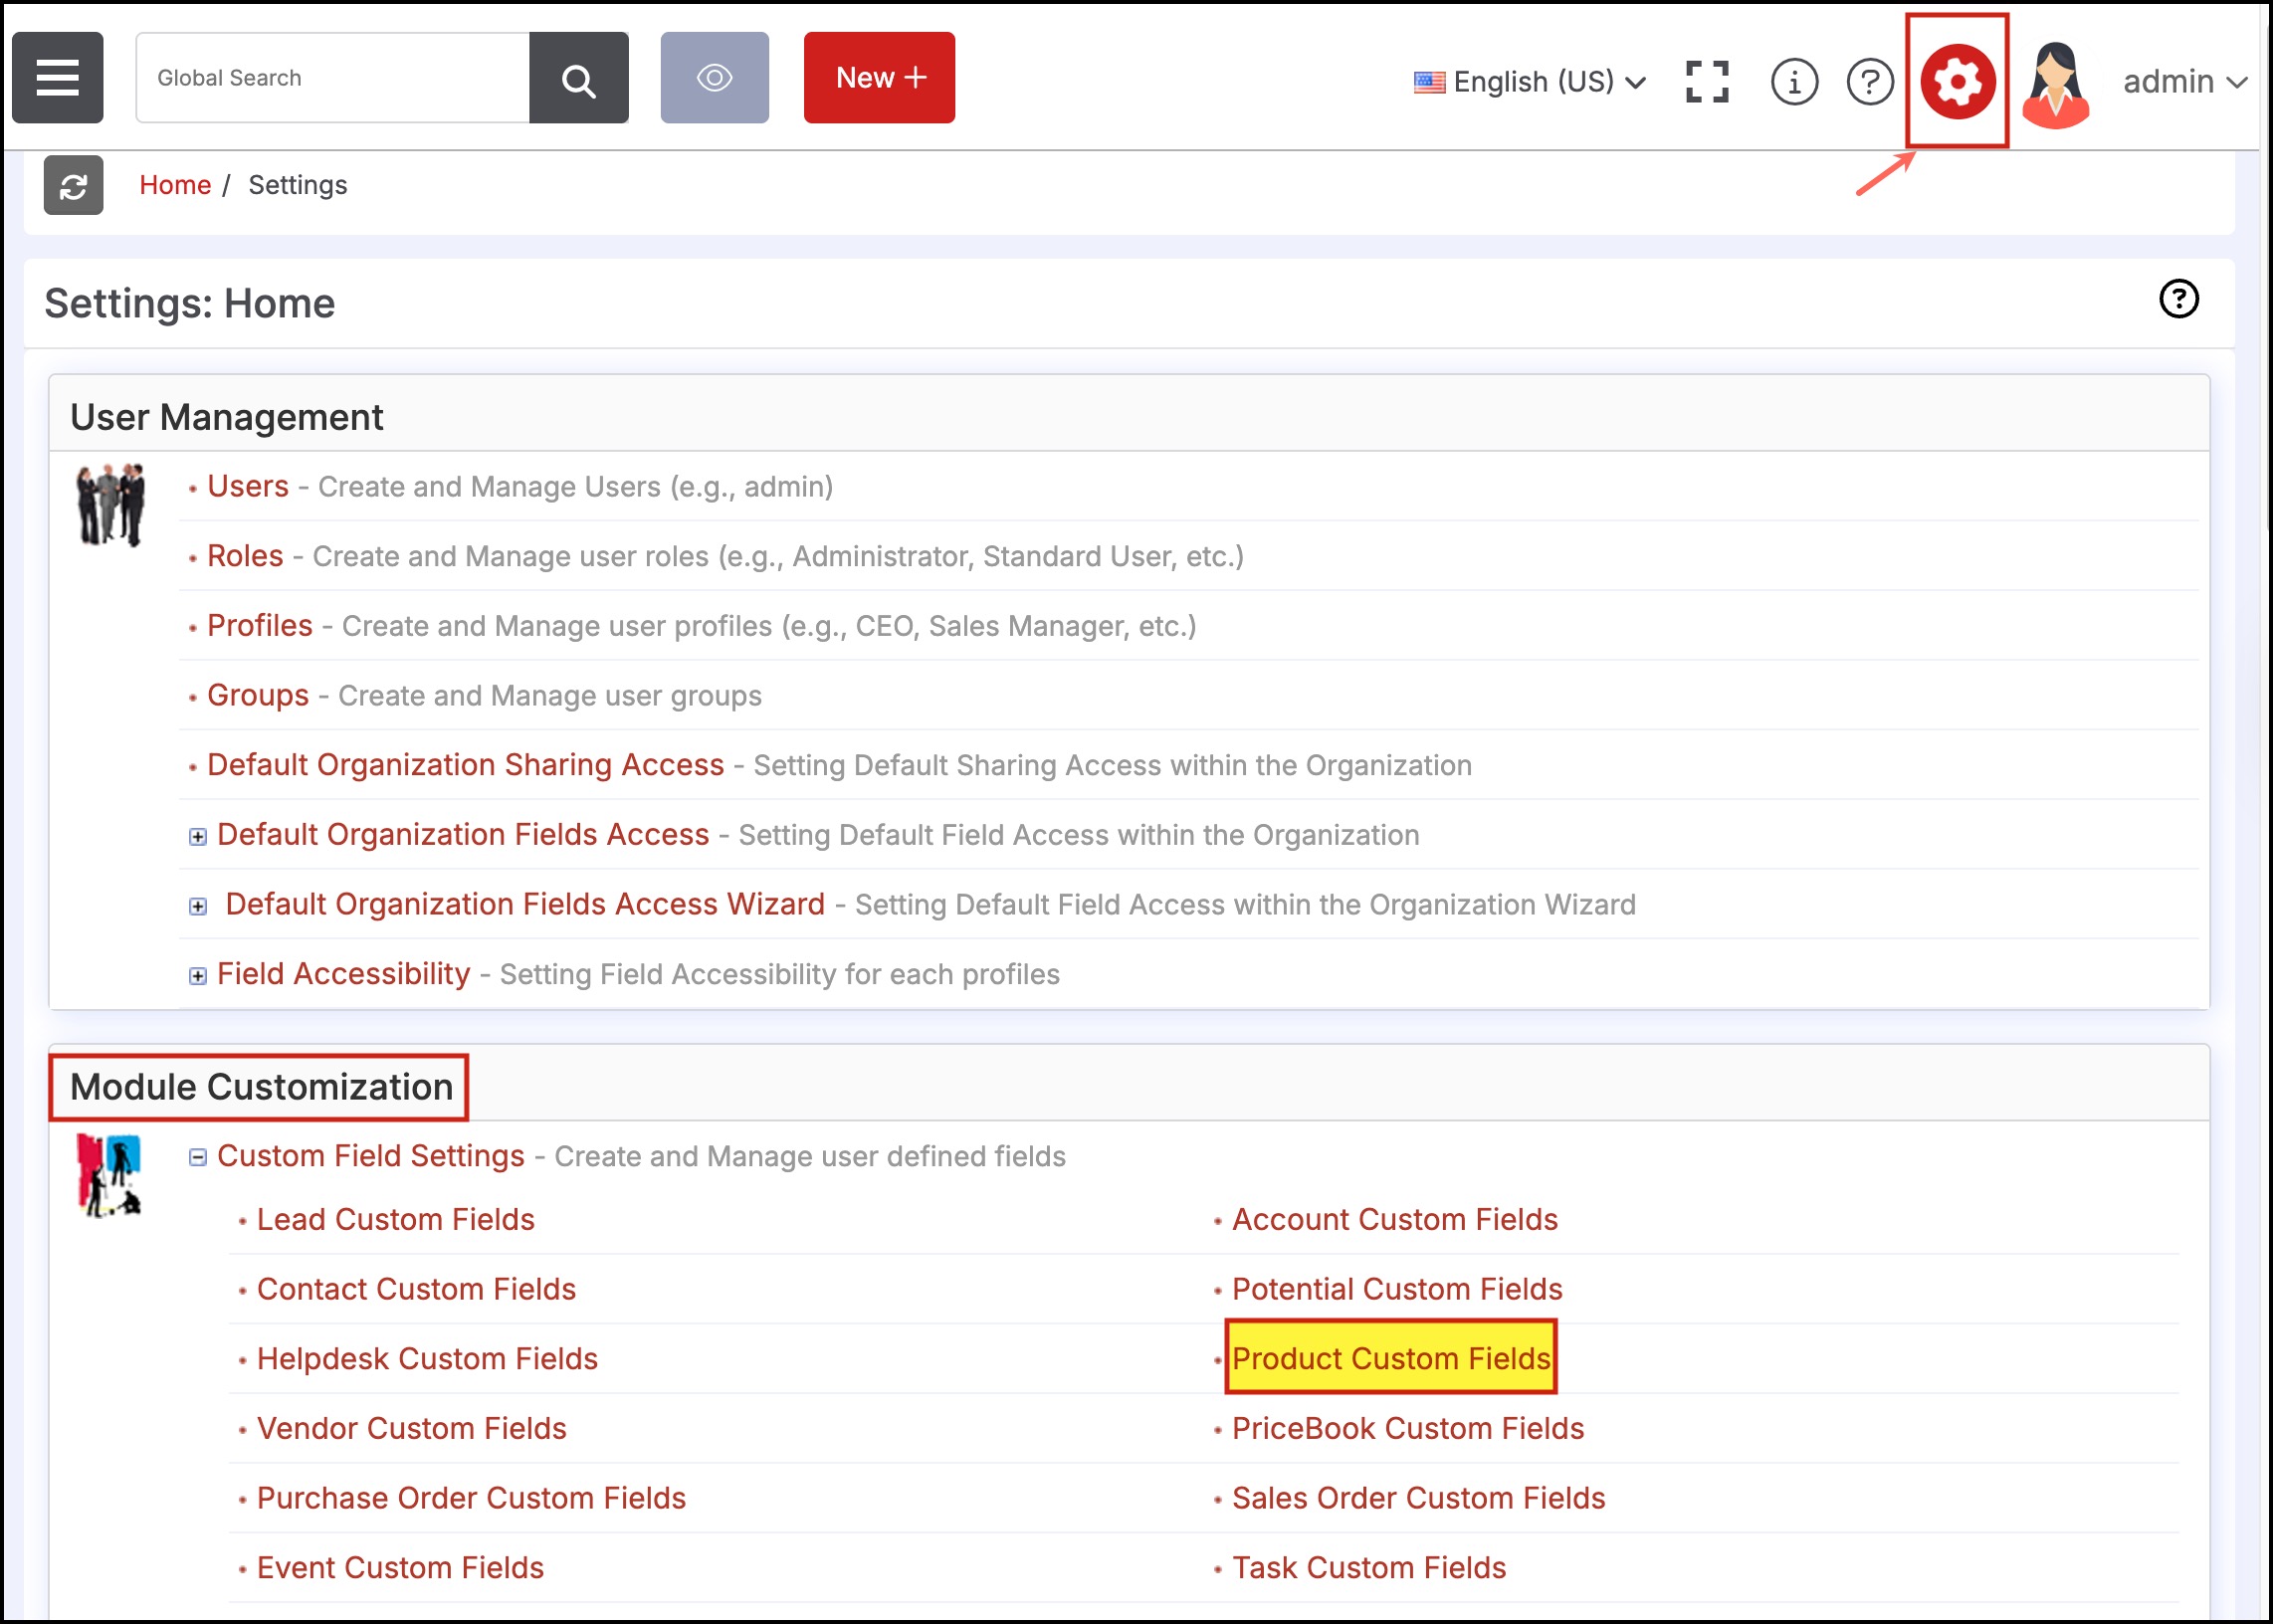This screenshot has height=1624, width=2273.
Task: Open Roles settings link
Action: [245, 556]
